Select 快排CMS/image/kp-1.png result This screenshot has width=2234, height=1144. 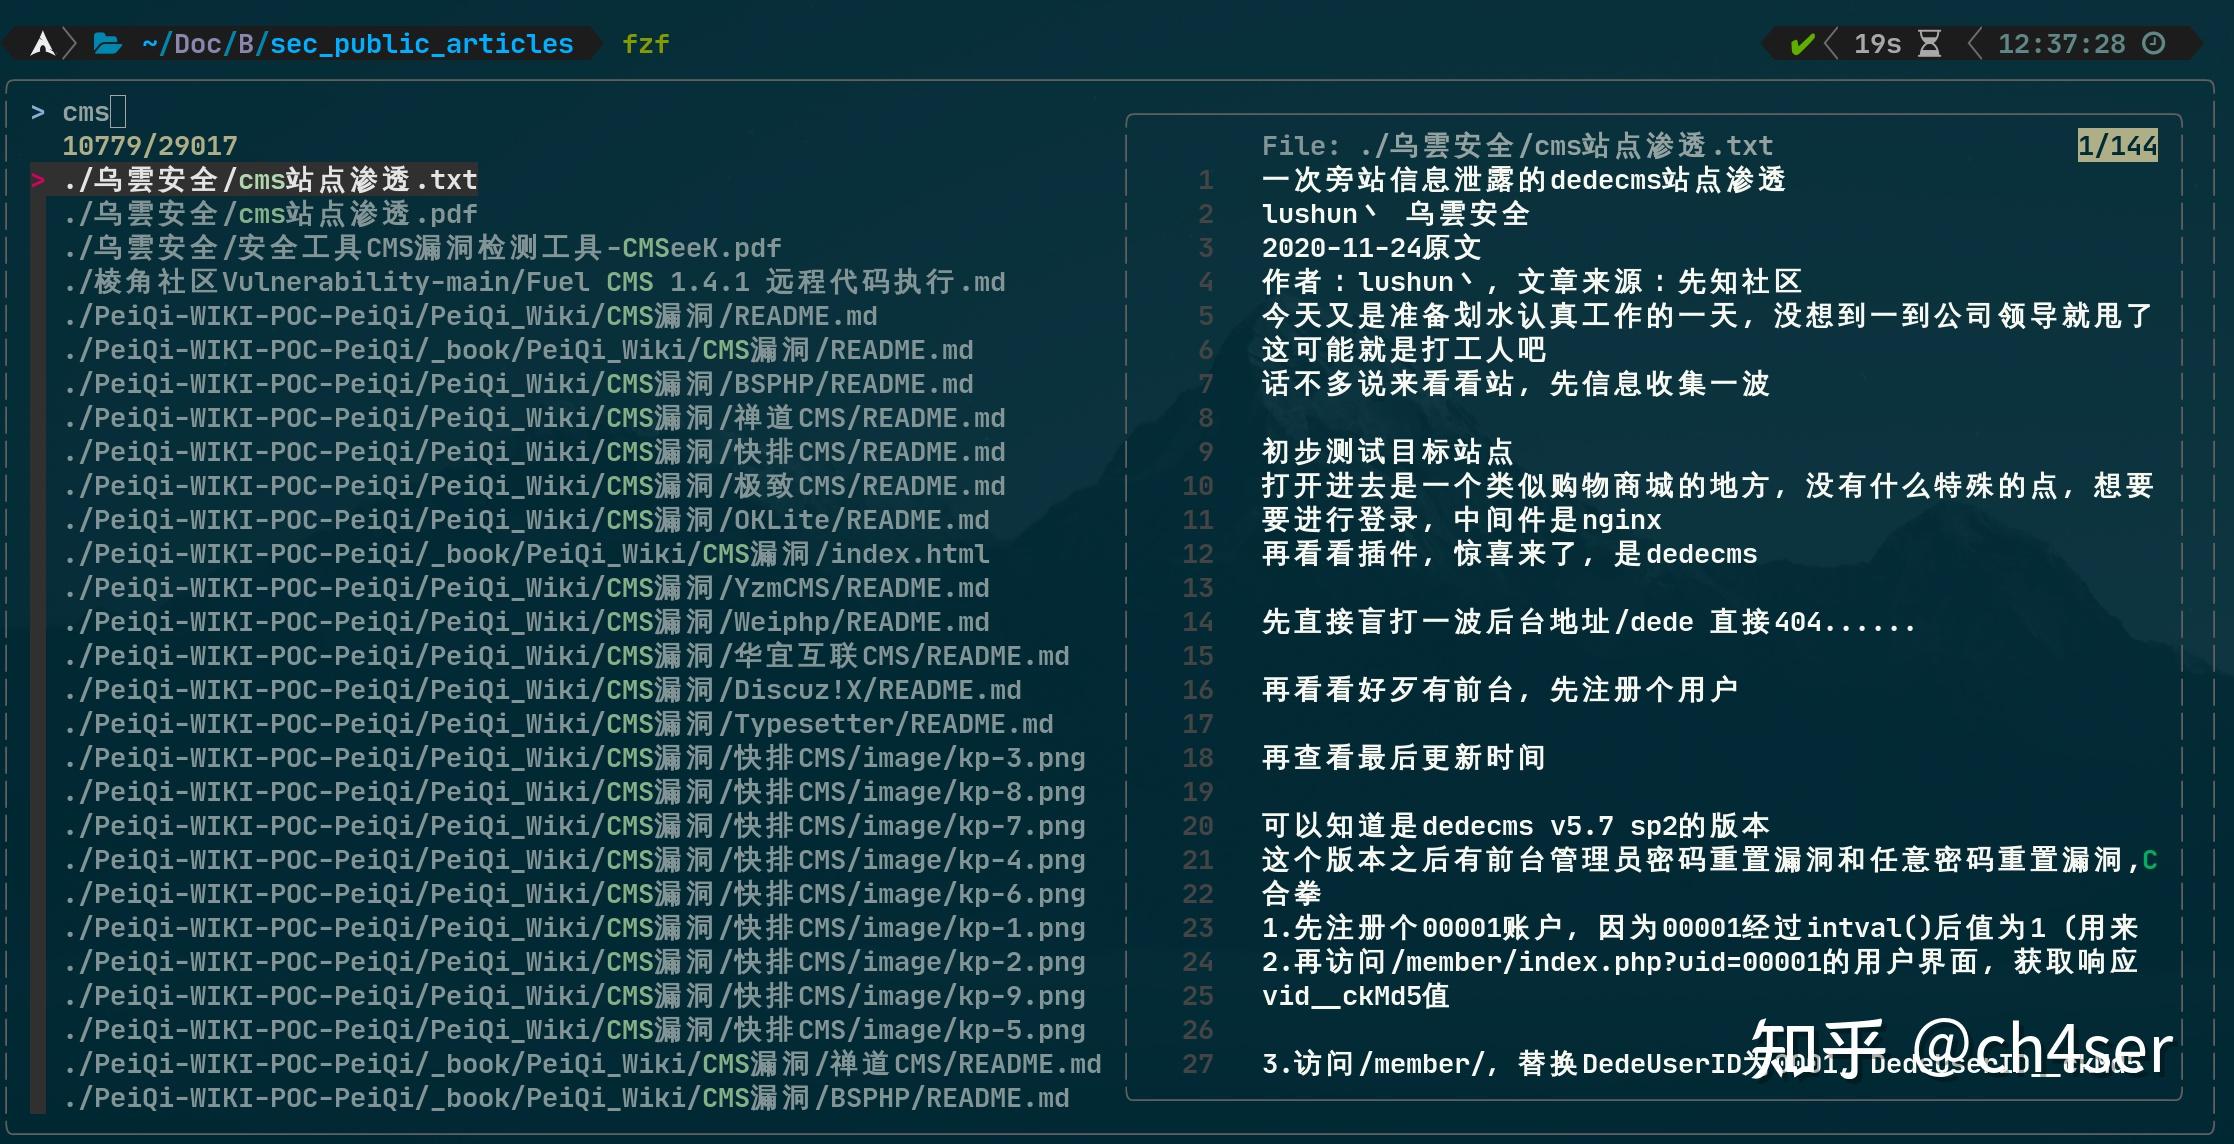[x=574, y=928]
